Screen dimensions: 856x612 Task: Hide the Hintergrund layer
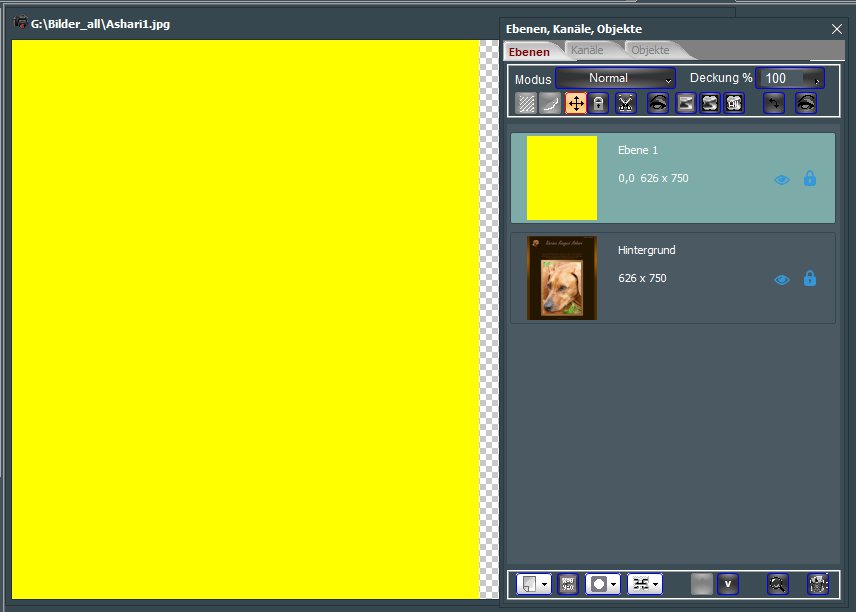[782, 279]
